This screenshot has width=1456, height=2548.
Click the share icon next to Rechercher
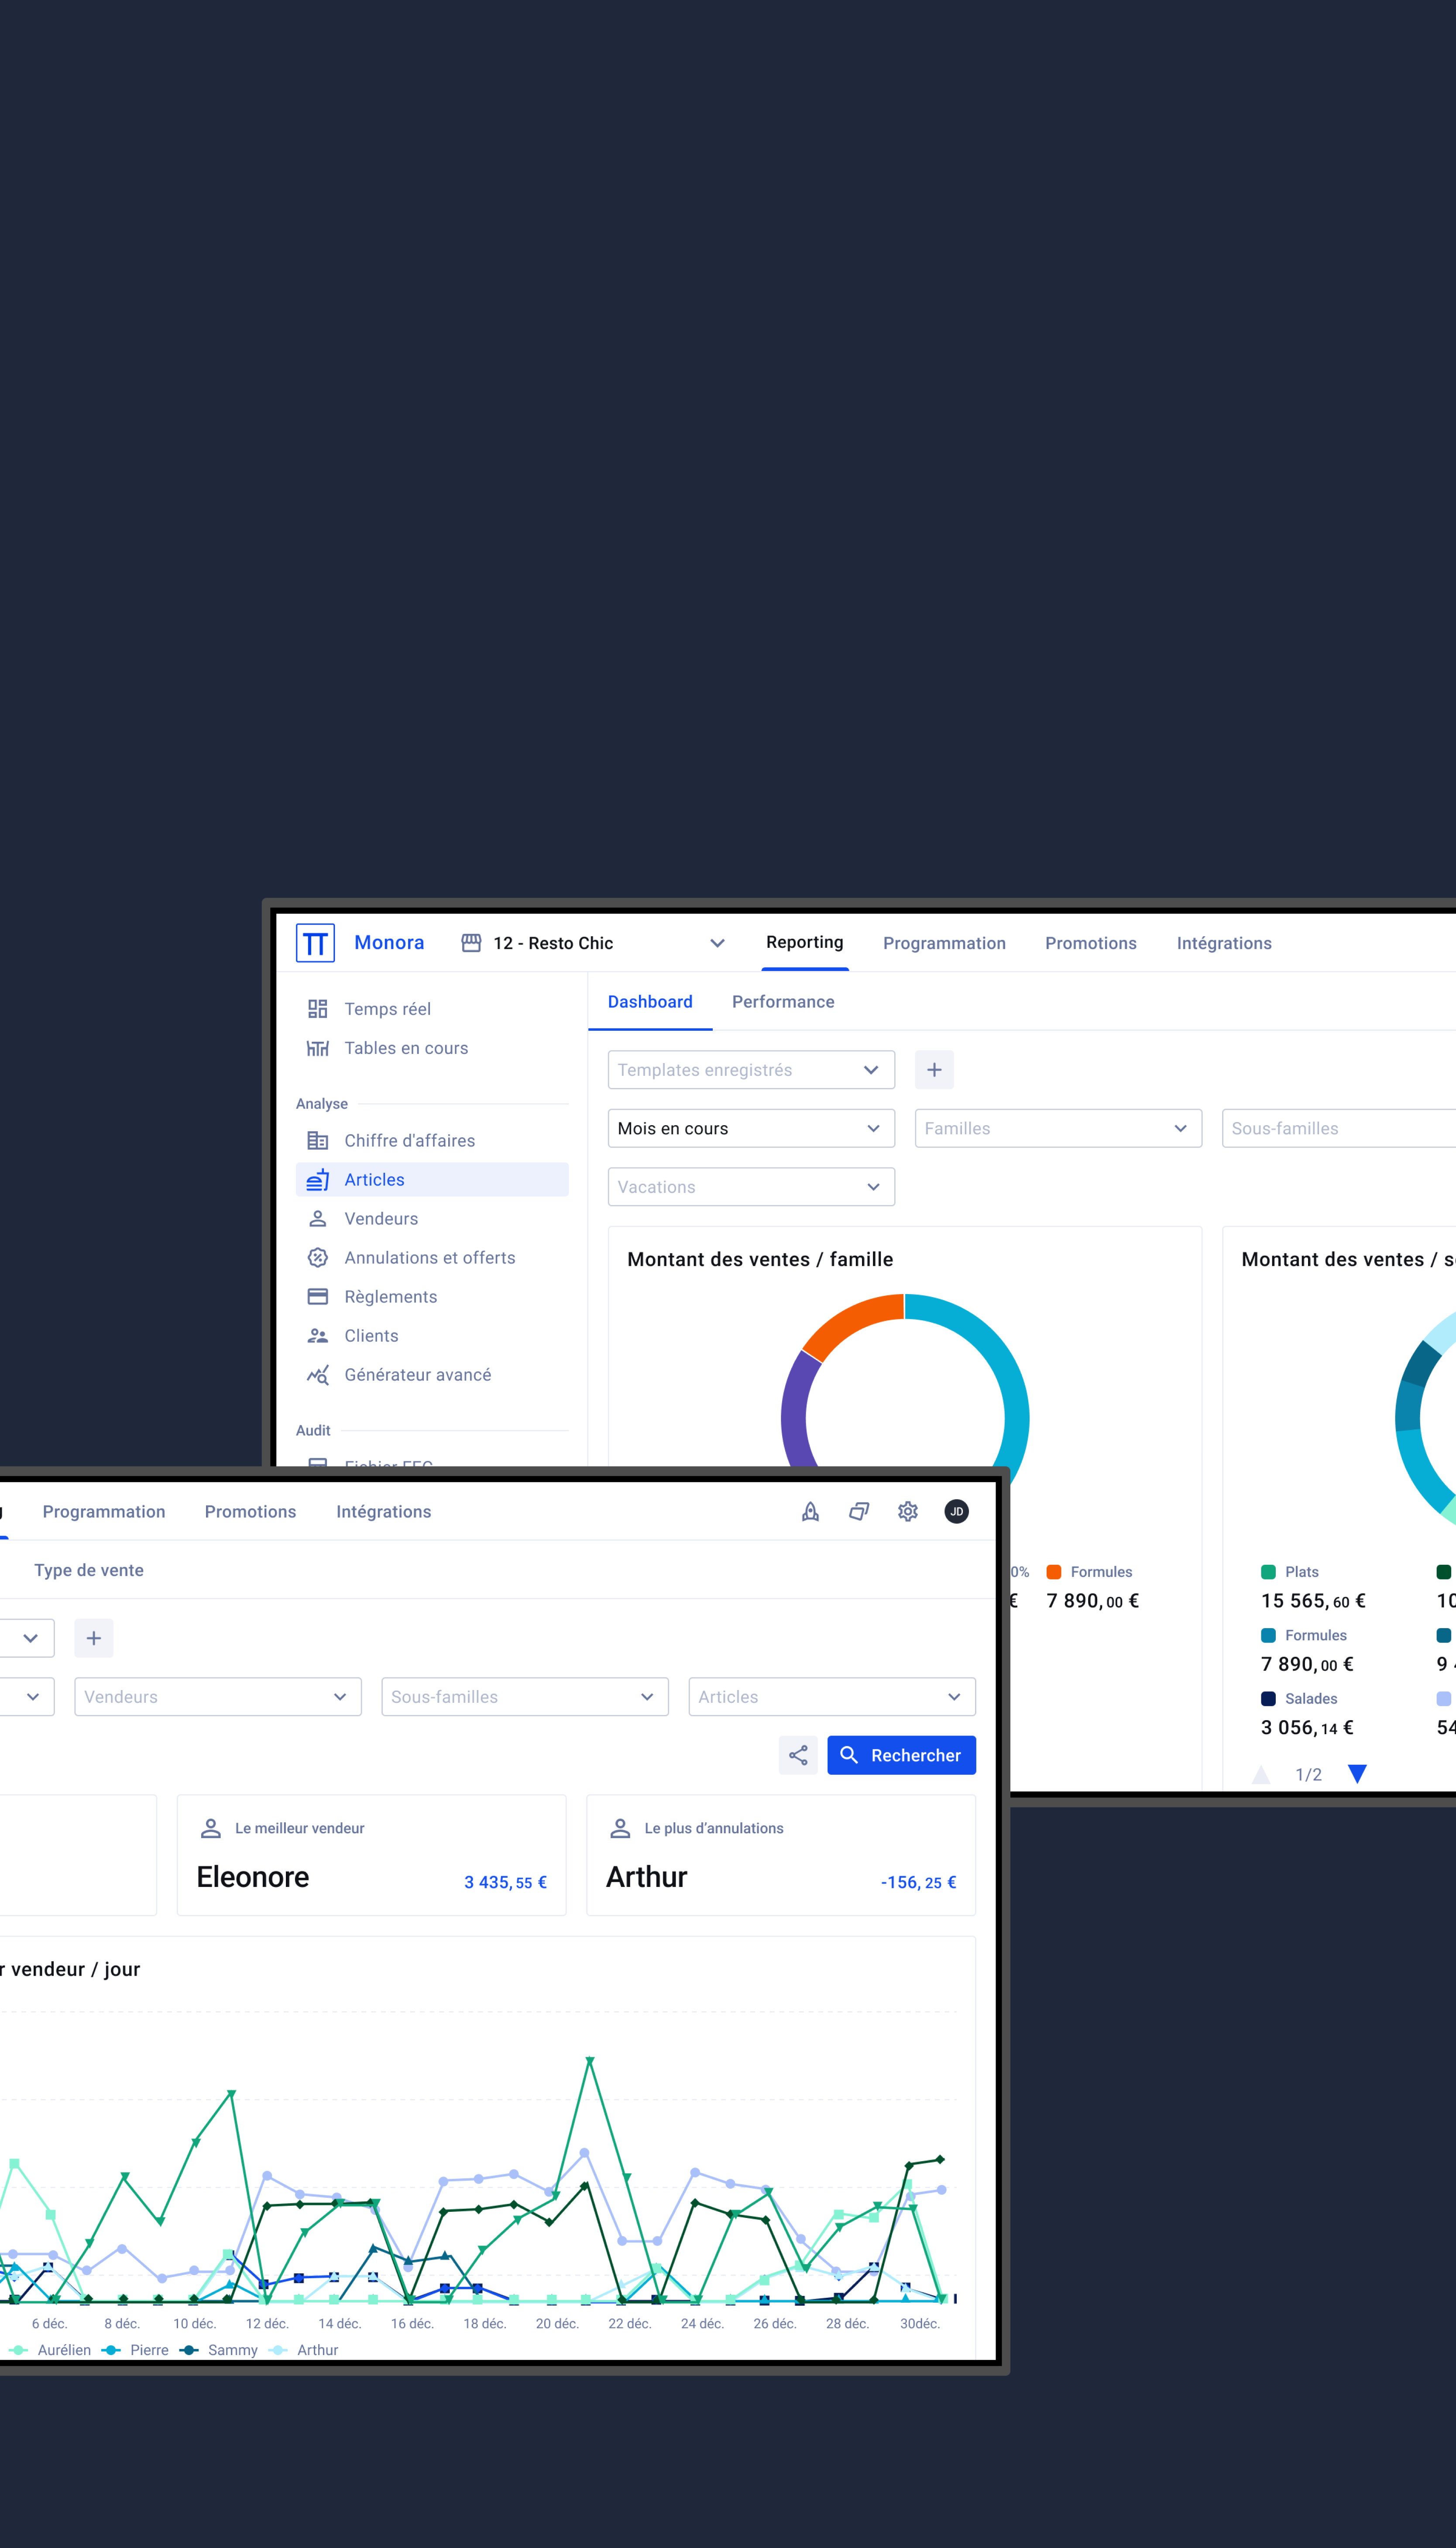coord(798,1755)
